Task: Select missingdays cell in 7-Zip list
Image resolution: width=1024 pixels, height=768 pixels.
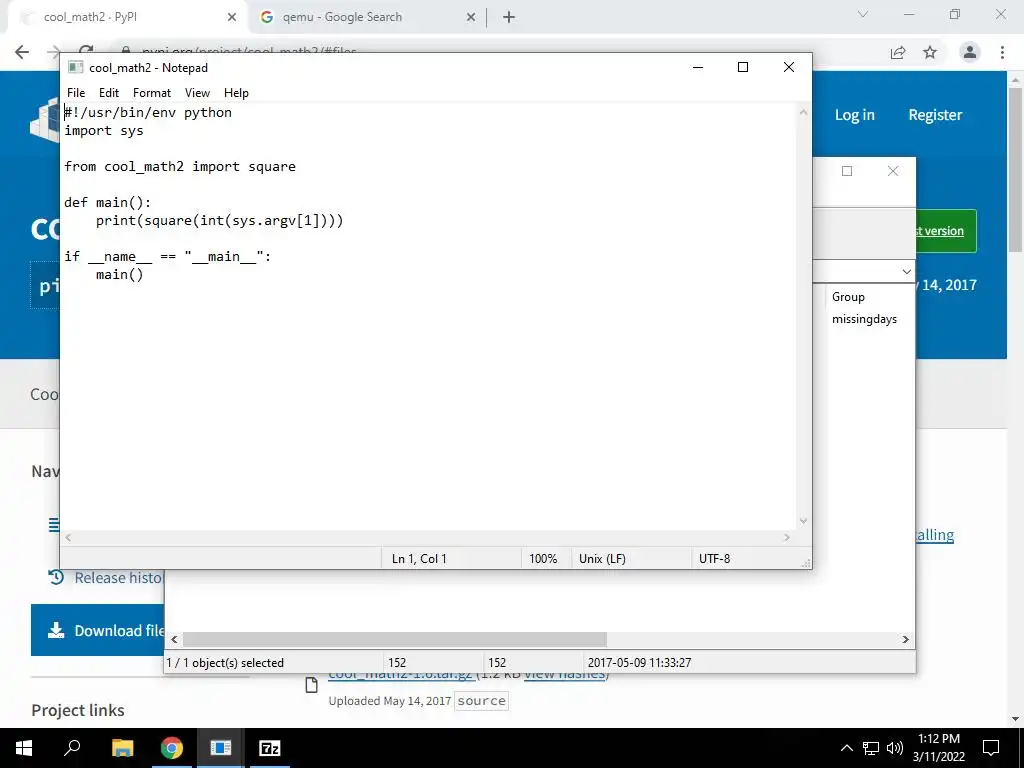Action: (x=864, y=319)
